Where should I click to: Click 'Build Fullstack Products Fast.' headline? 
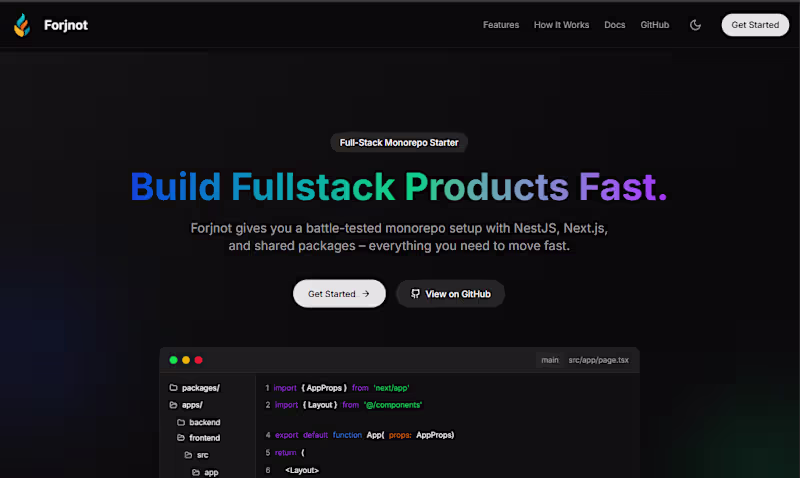[398, 187]
